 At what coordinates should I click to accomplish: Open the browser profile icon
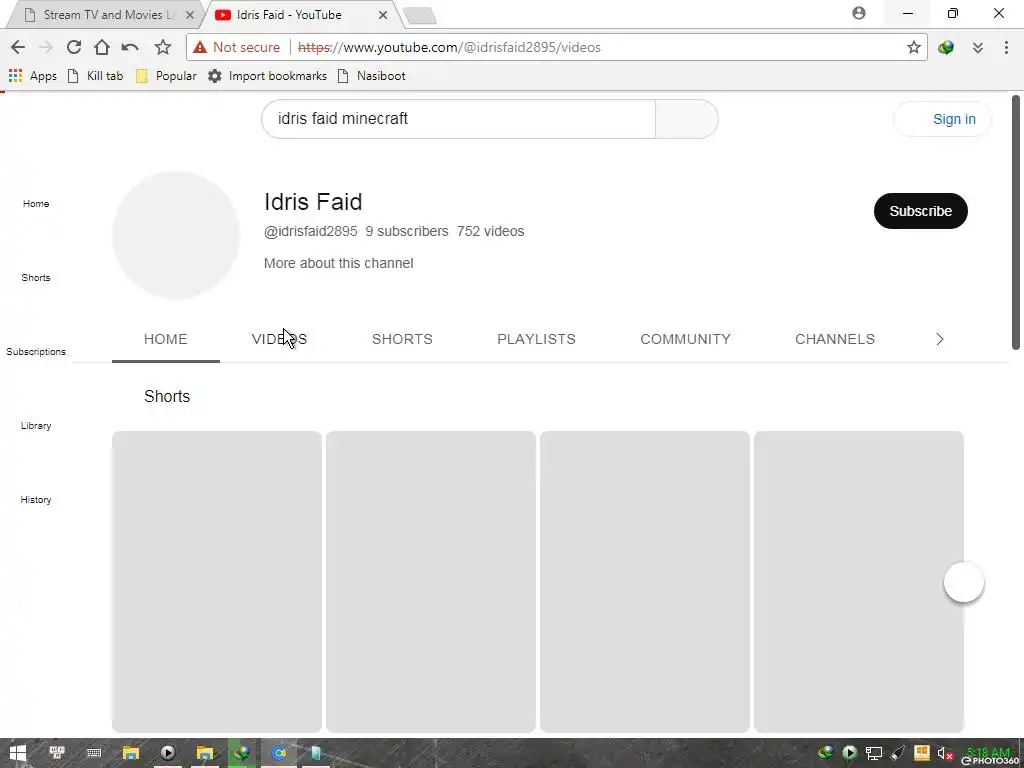coord(859,13)
